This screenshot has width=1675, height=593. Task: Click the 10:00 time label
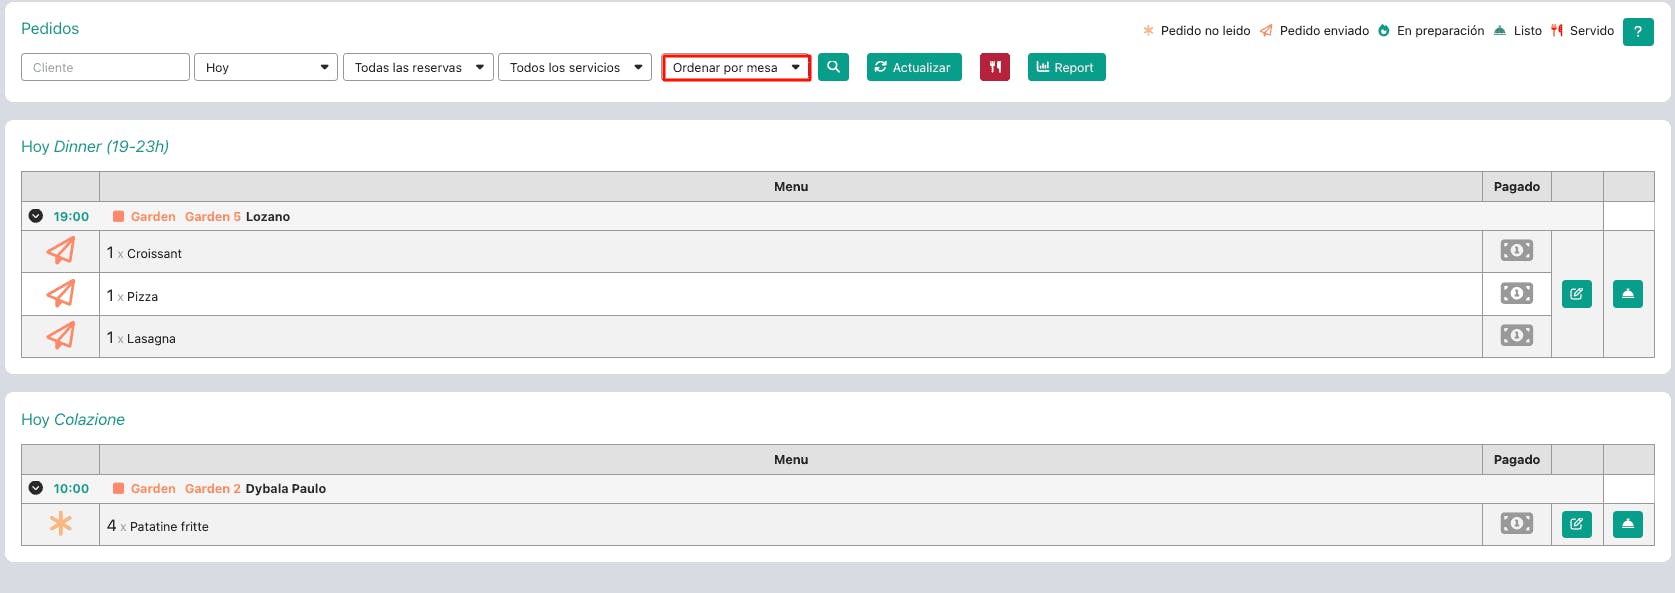point(71,488)
